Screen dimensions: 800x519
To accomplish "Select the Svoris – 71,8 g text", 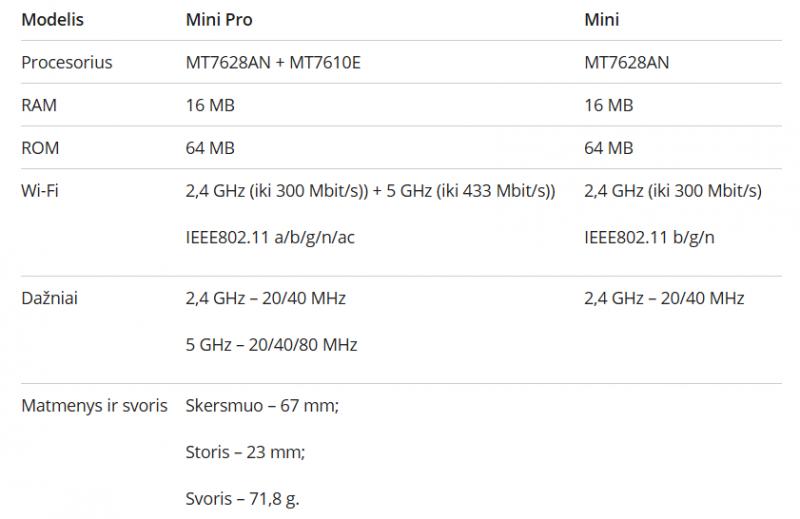I will [x=242, y=499].
